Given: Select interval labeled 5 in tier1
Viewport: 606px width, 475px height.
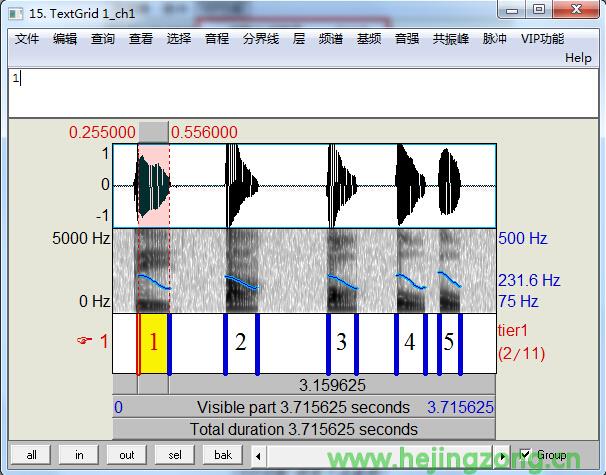Looking at the screenshot, I should coord(449,343).
